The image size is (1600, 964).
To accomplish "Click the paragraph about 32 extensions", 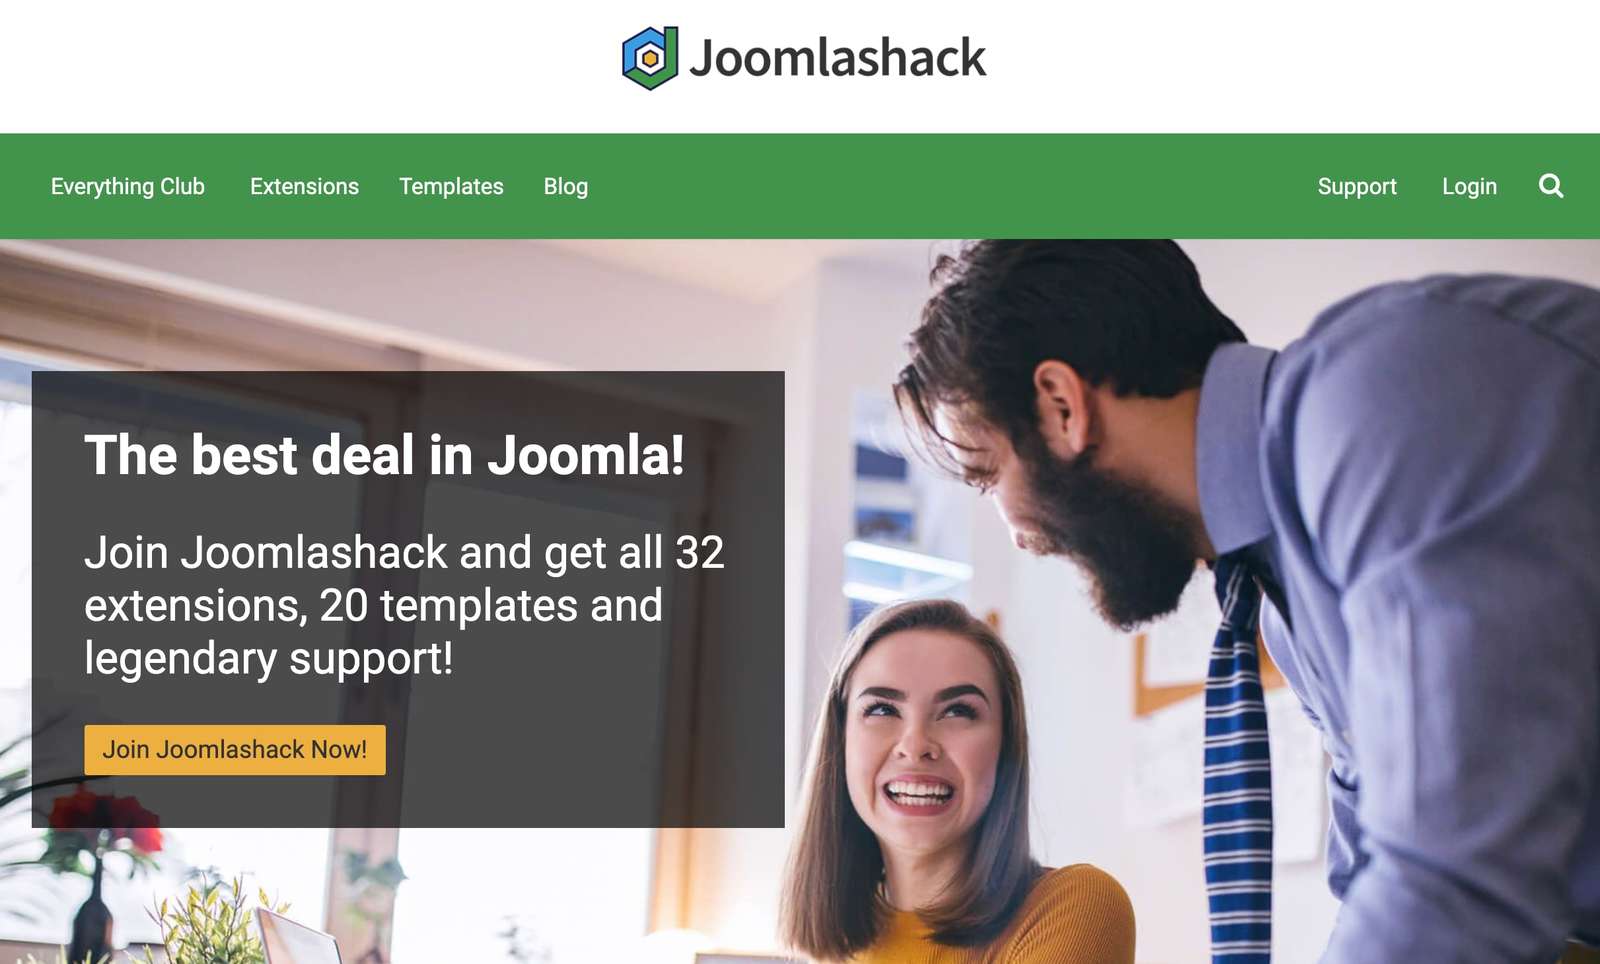I will (404, 605).
